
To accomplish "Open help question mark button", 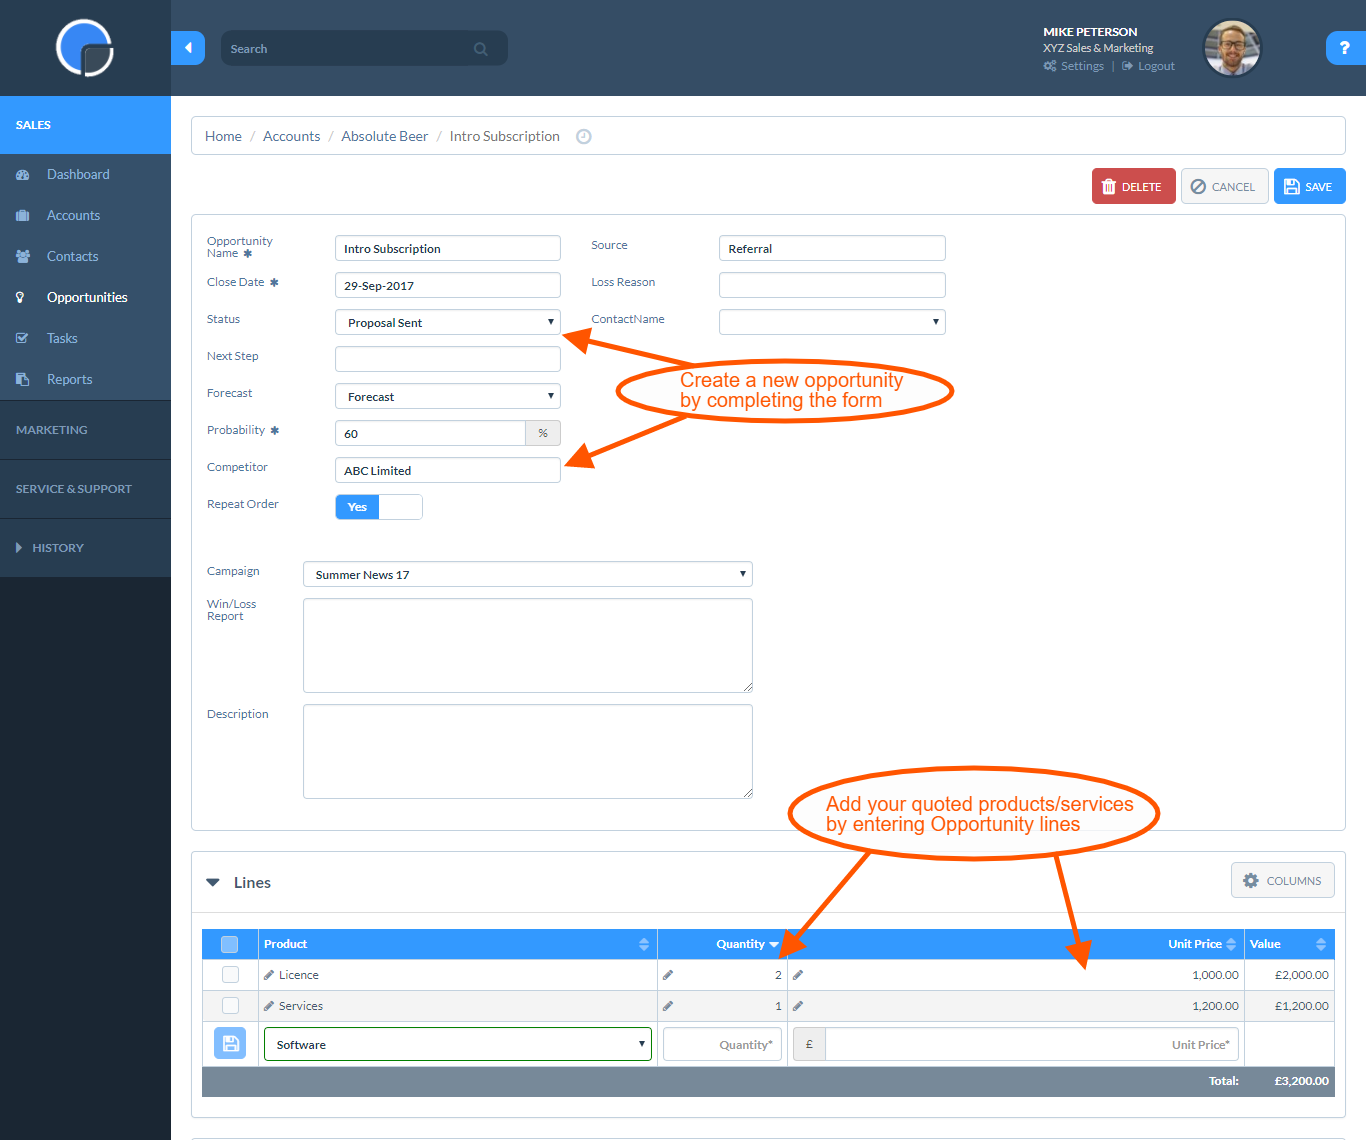I will click(1345, 48).
